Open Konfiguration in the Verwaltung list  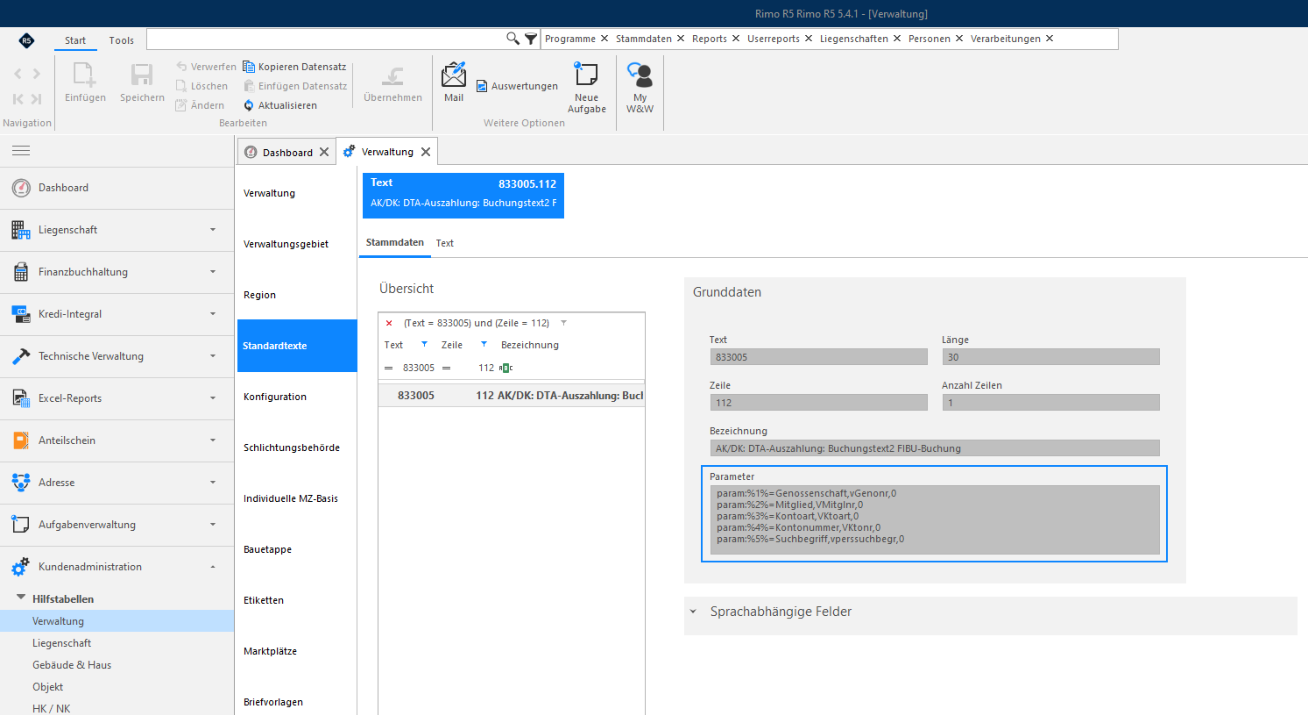tap(297, 397)
